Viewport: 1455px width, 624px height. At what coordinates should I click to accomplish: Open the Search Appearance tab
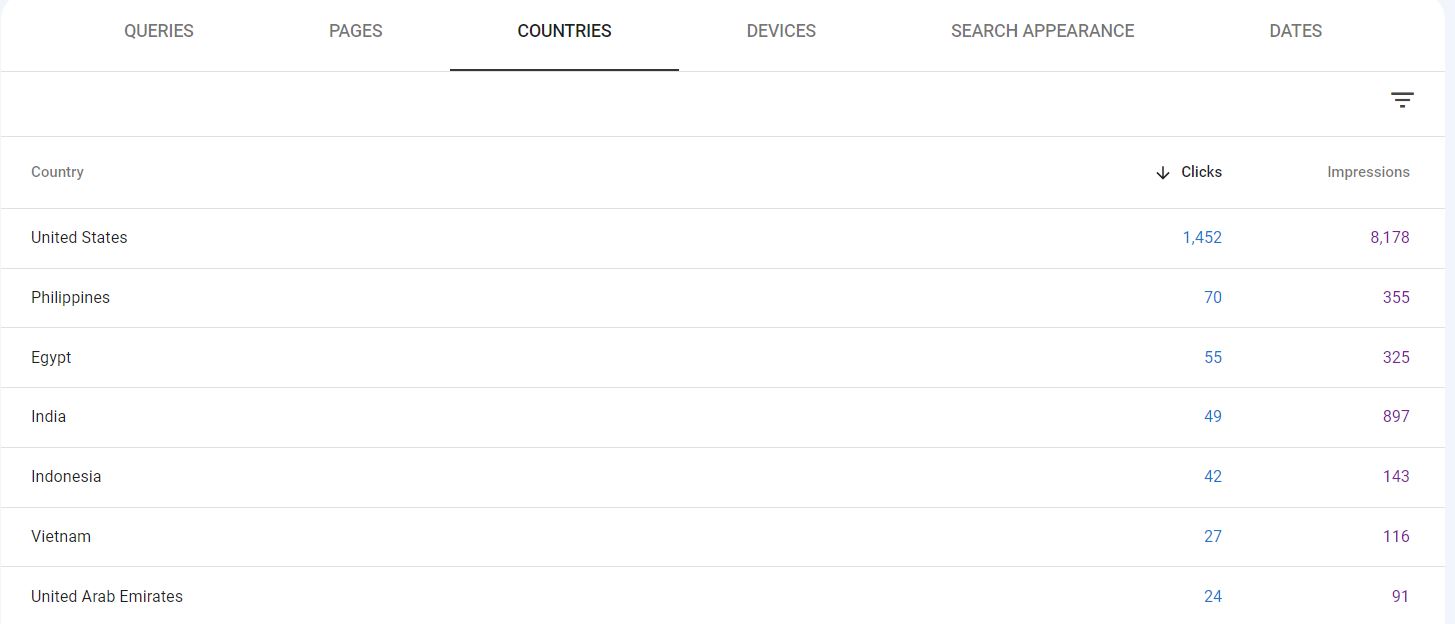point(1042,31)
